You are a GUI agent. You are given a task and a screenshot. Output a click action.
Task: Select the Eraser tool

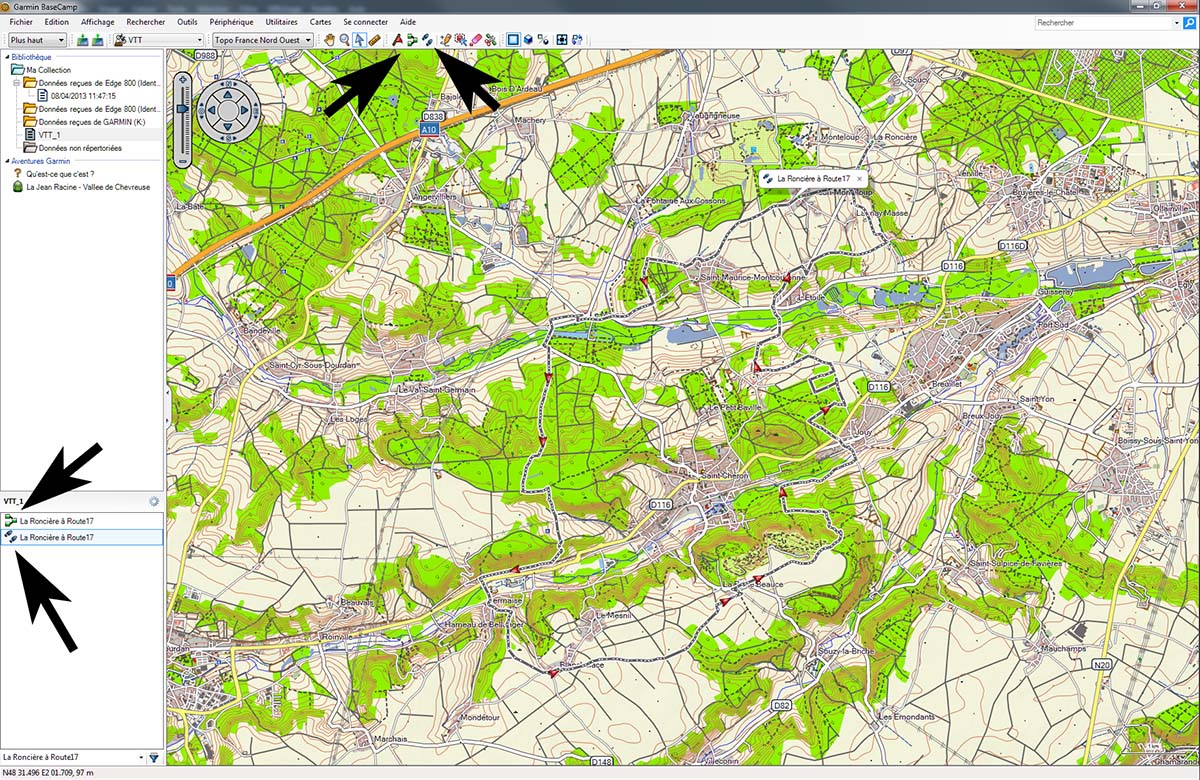(476, 40)
